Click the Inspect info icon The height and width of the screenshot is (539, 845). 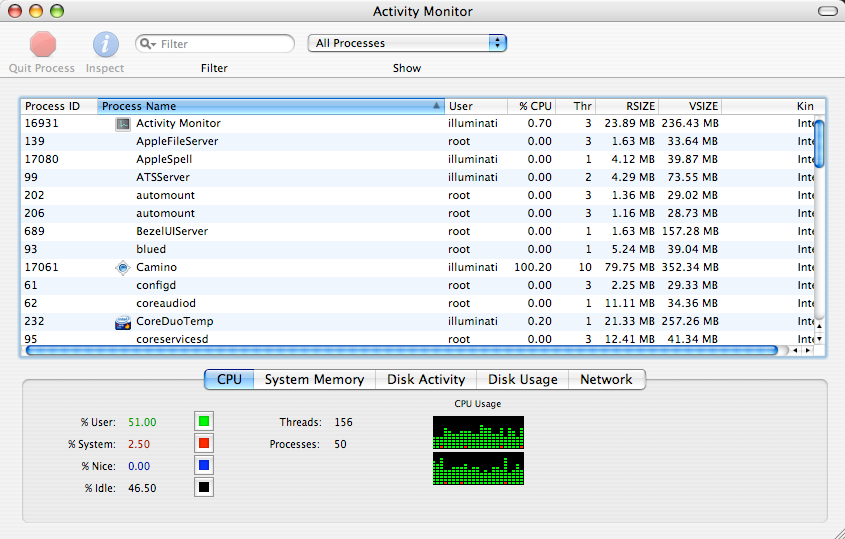tap(106, 44)
